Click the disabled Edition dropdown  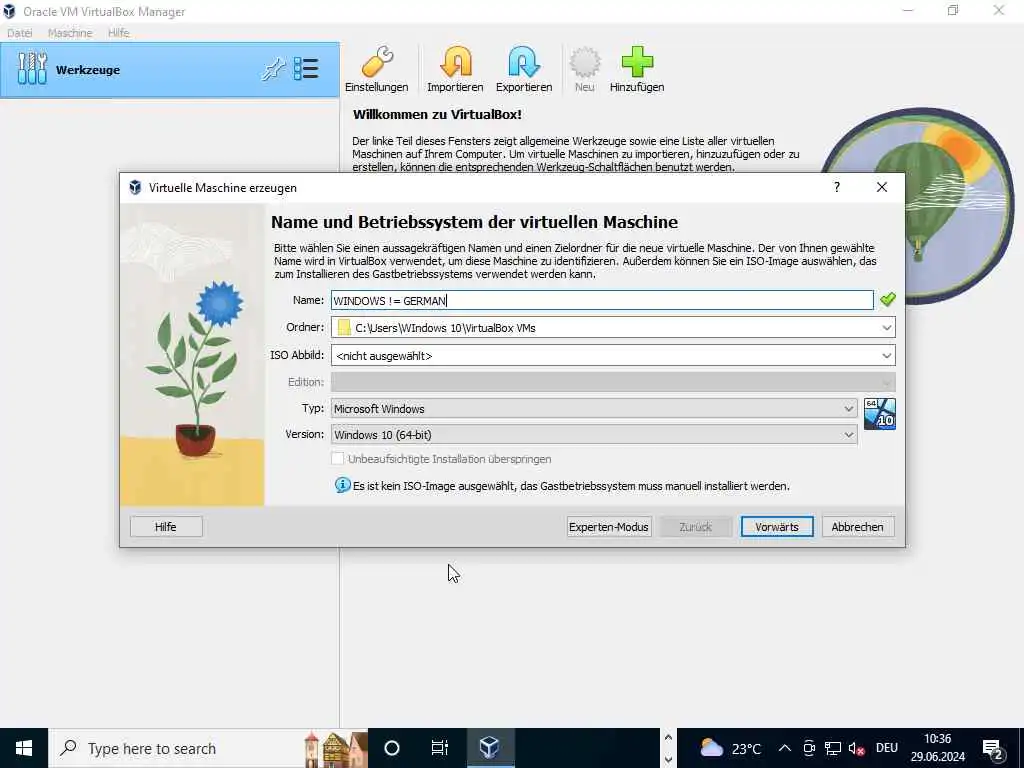[613, 382]
